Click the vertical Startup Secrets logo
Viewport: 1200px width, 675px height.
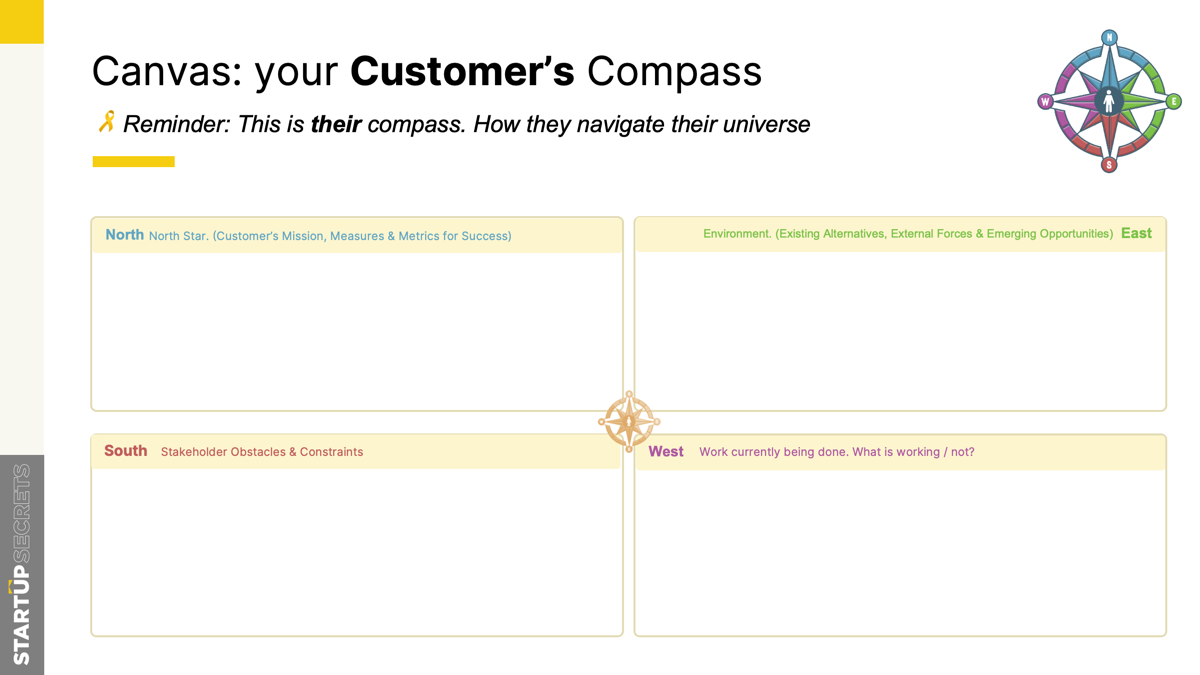point(21,564)
